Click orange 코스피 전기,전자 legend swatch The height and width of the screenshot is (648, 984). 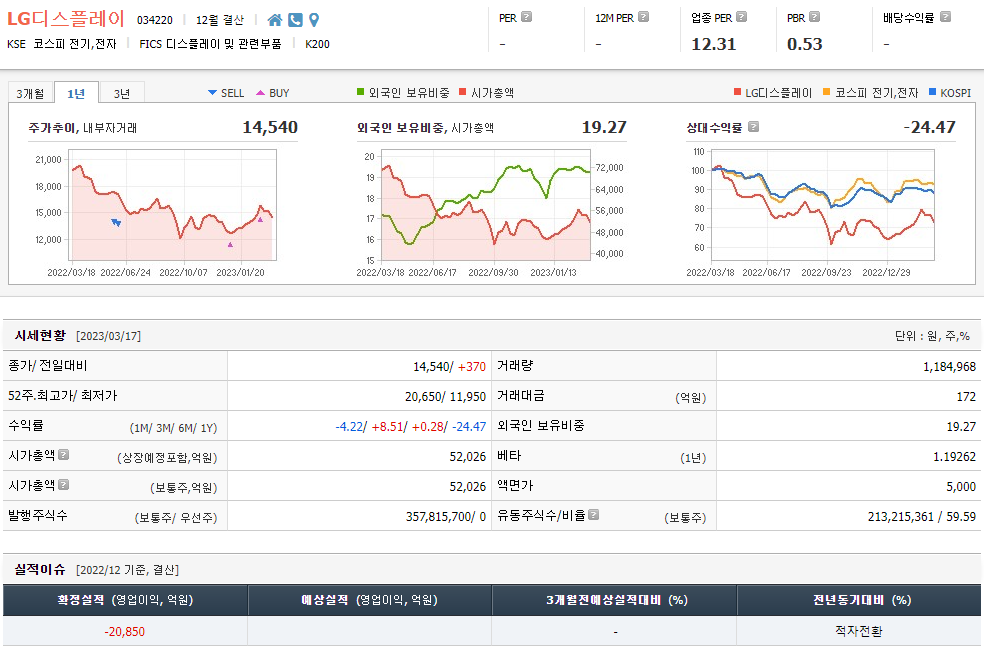click(x=826, y=92)
